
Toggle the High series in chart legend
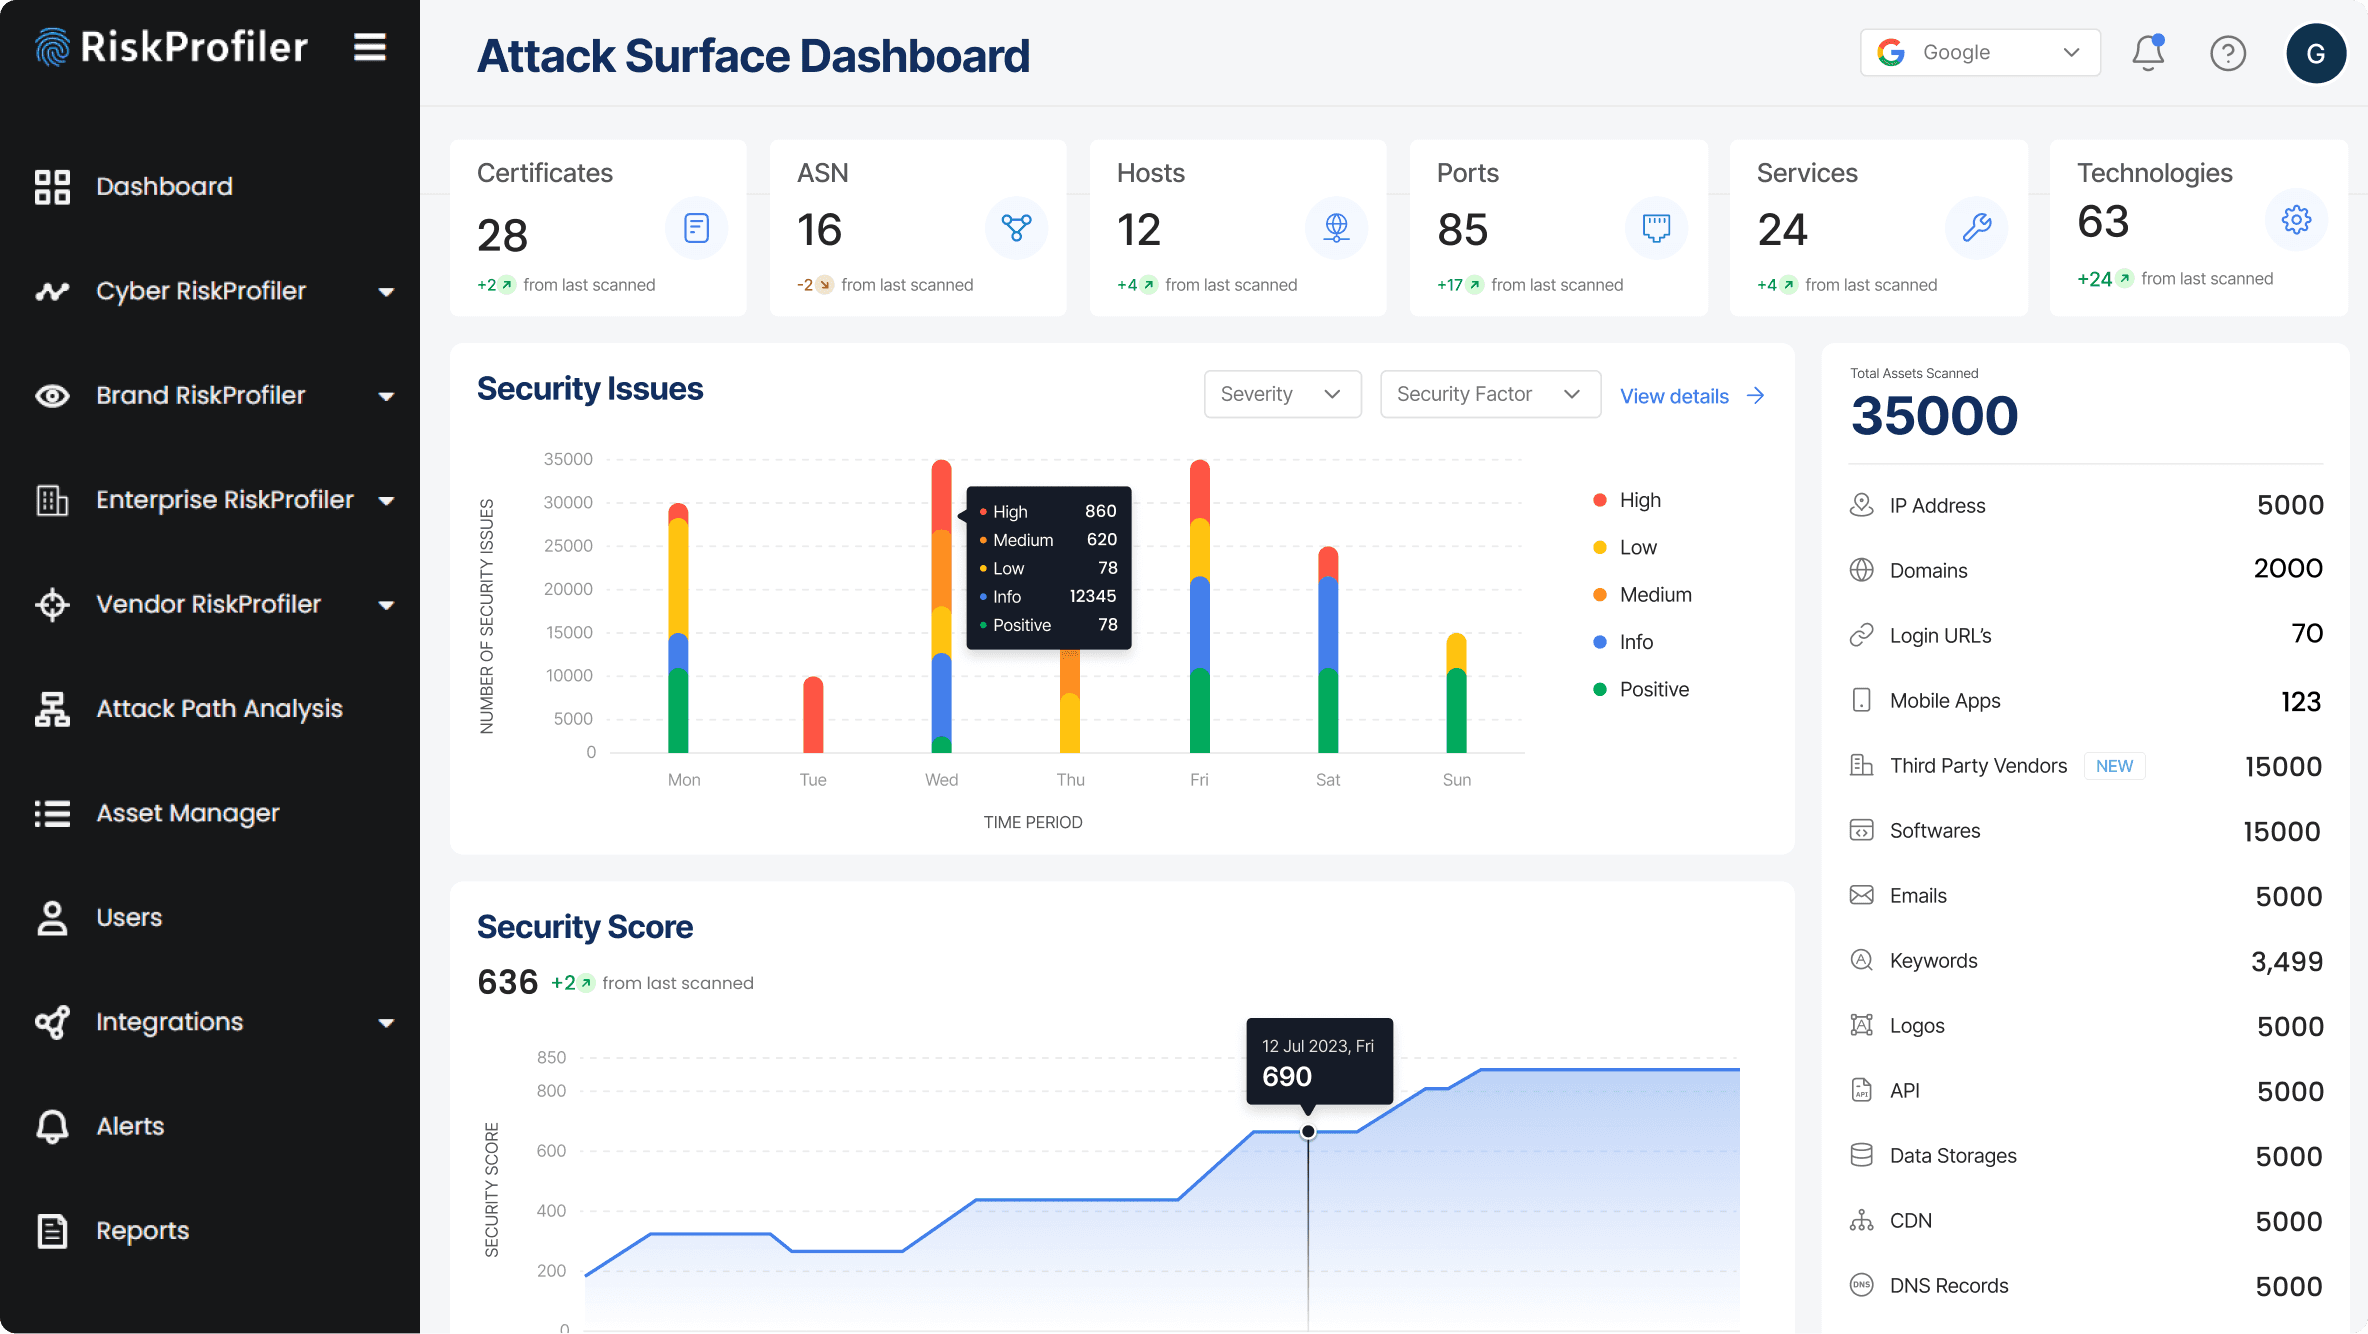[x=1639, y=500]
